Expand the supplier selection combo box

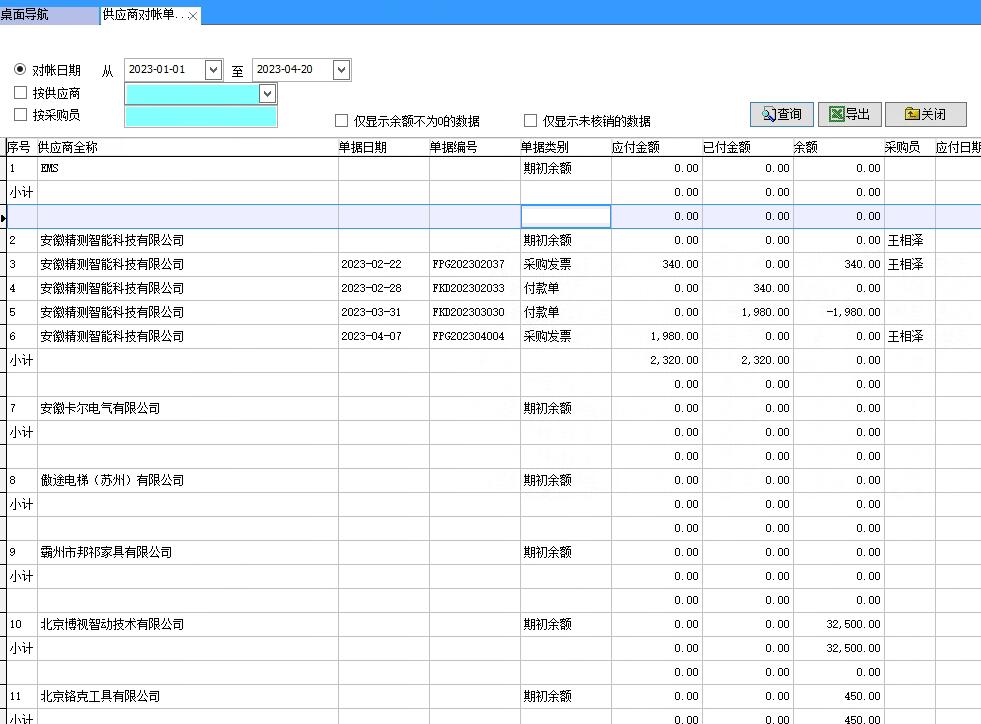pos(267,93)
